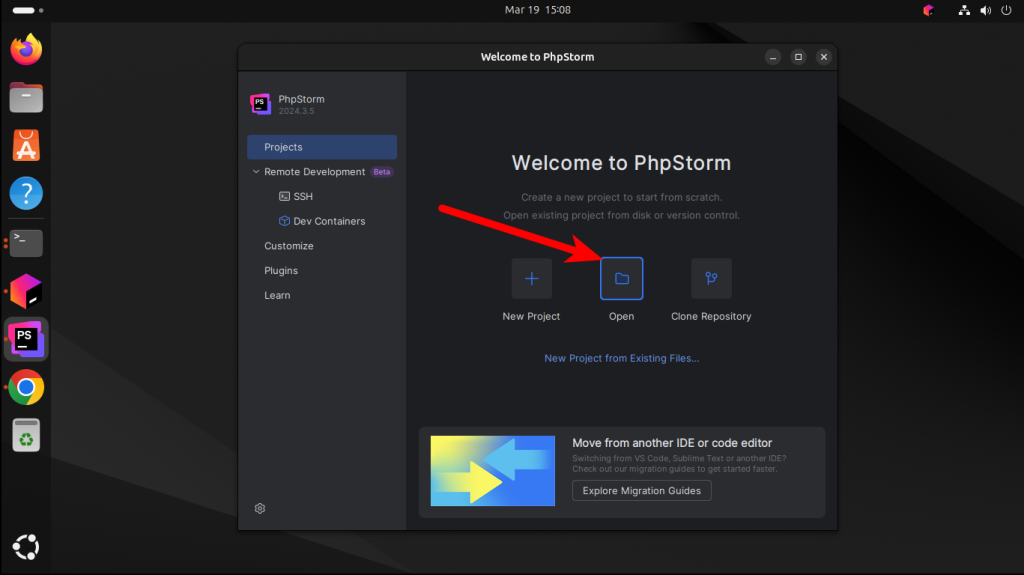The image size is (1024, 575).
Task: Open Google Chrome from the dock
Action: click(x=26, y=387)
